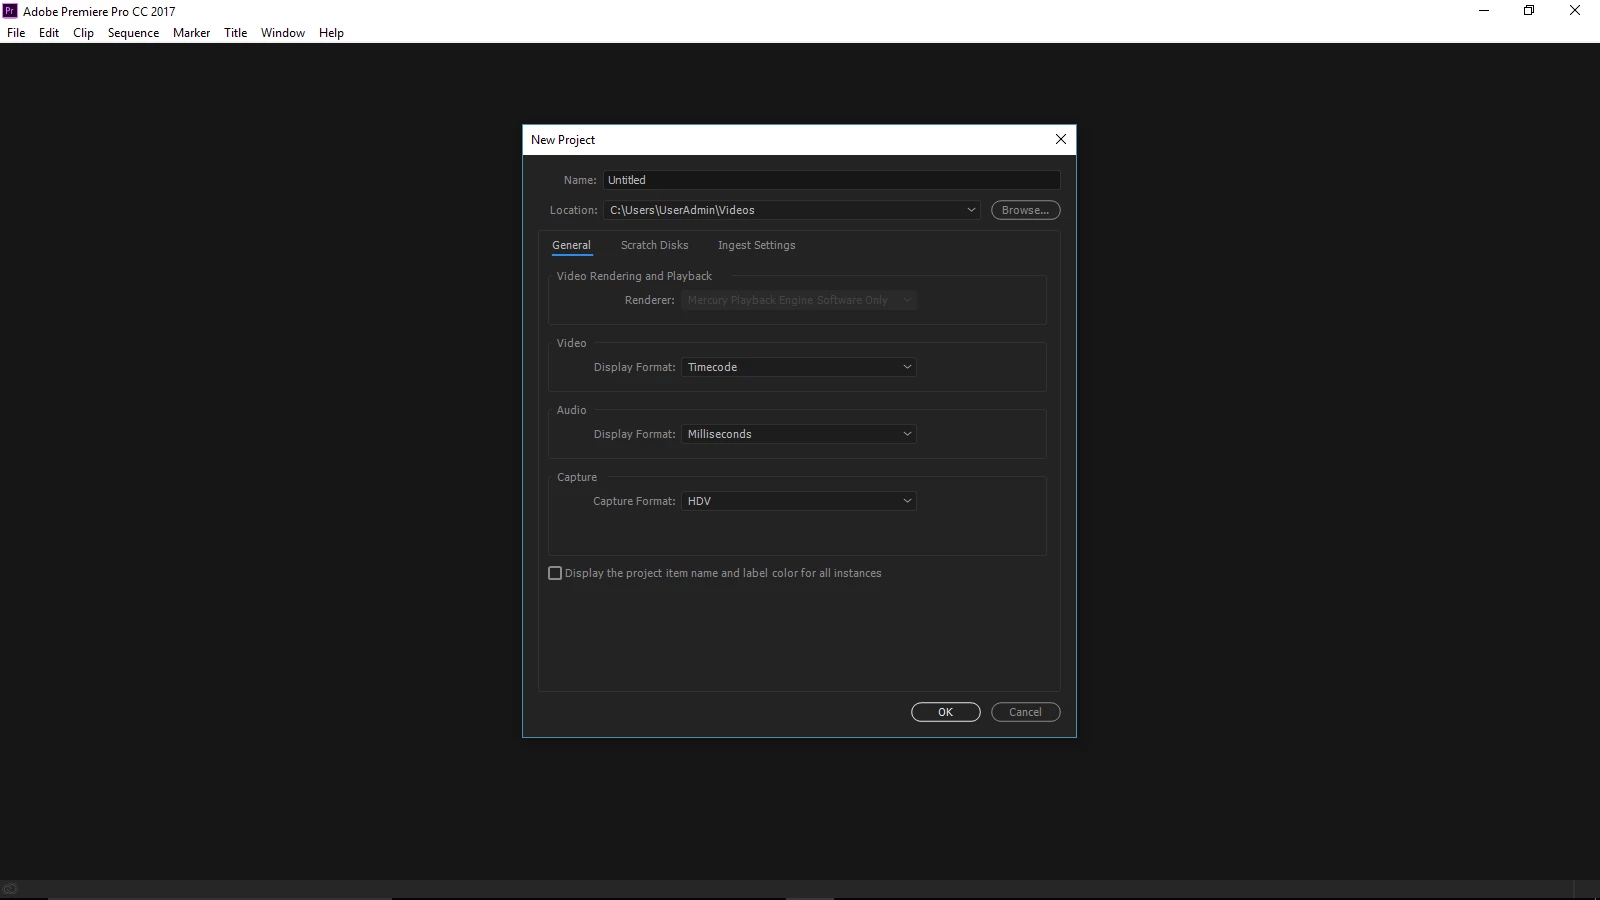
Task: Open the File menu
Action: pyautogui.click(x=16, y=33)
